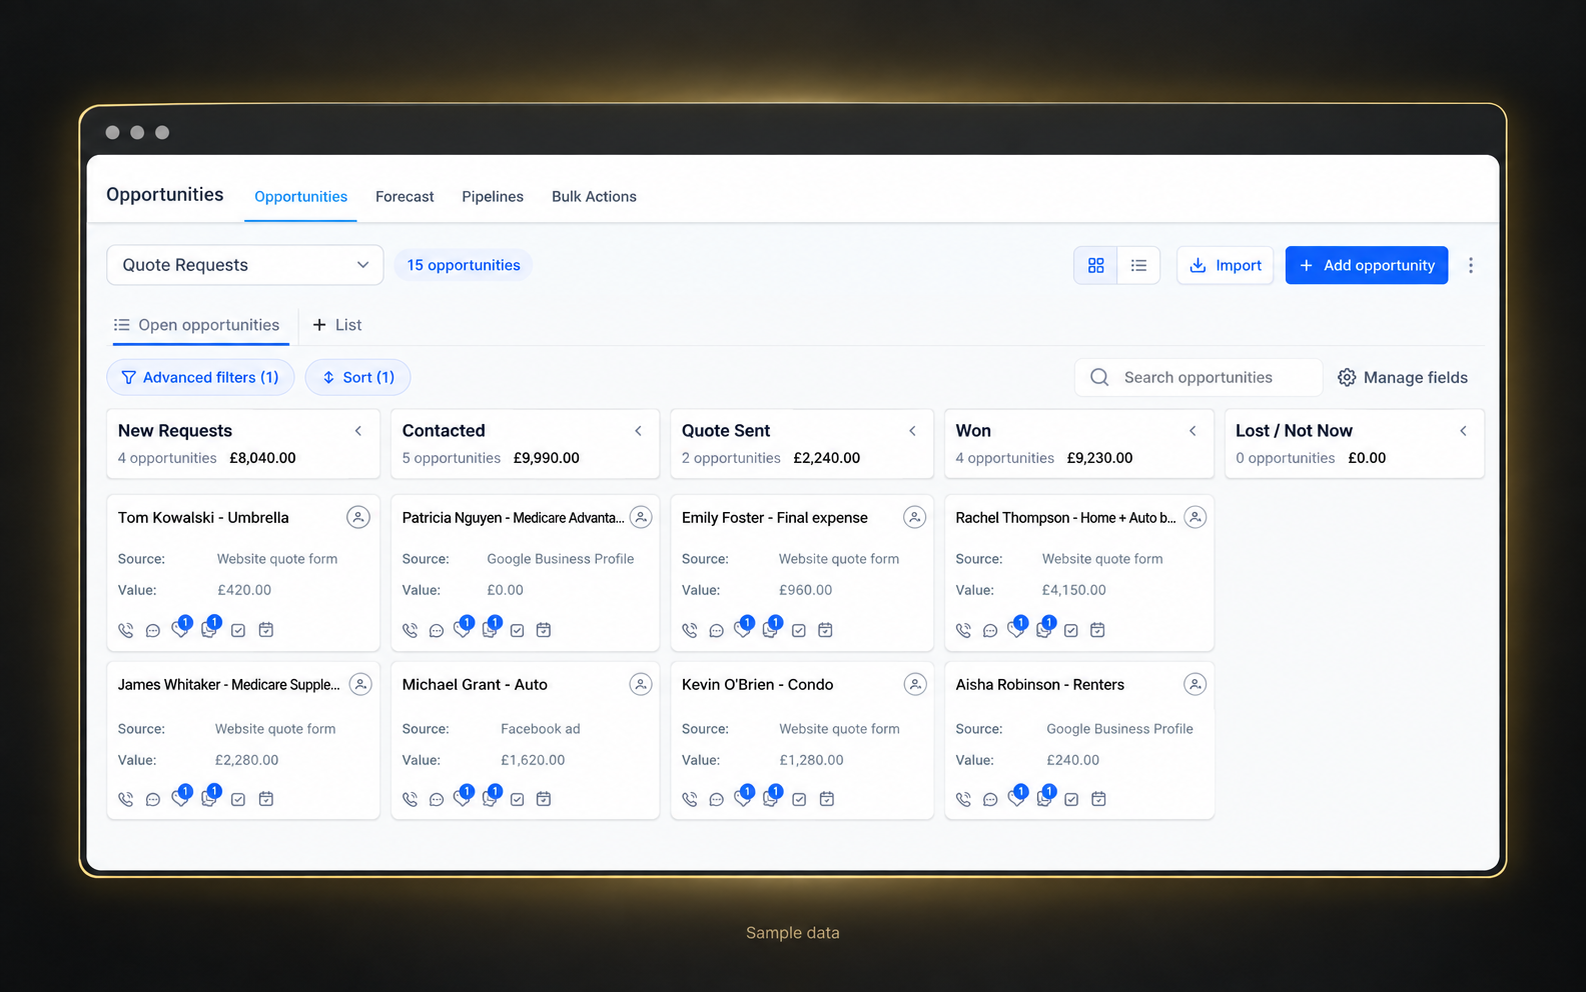Open Aisha Robinson - Renters card title
The image size is (1586, 992).
[1040, 685]
